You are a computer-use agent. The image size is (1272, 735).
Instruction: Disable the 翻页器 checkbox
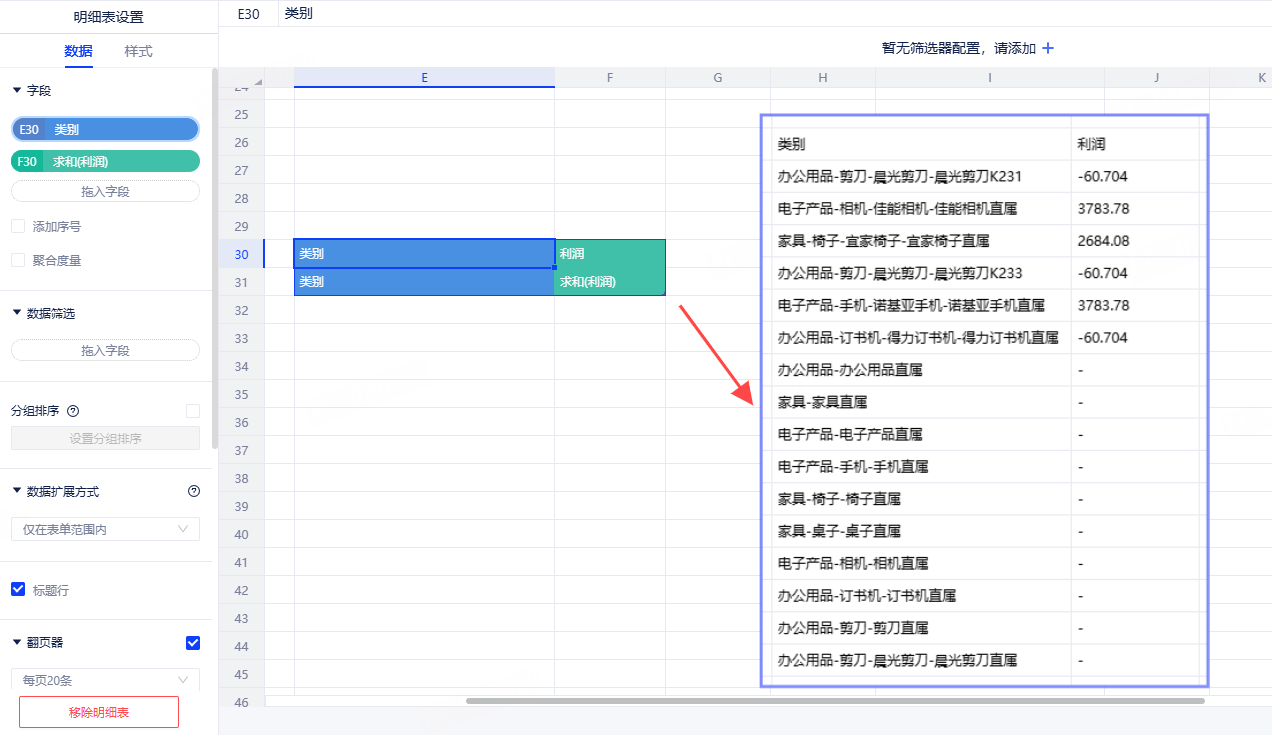click(x=193, y=642)
